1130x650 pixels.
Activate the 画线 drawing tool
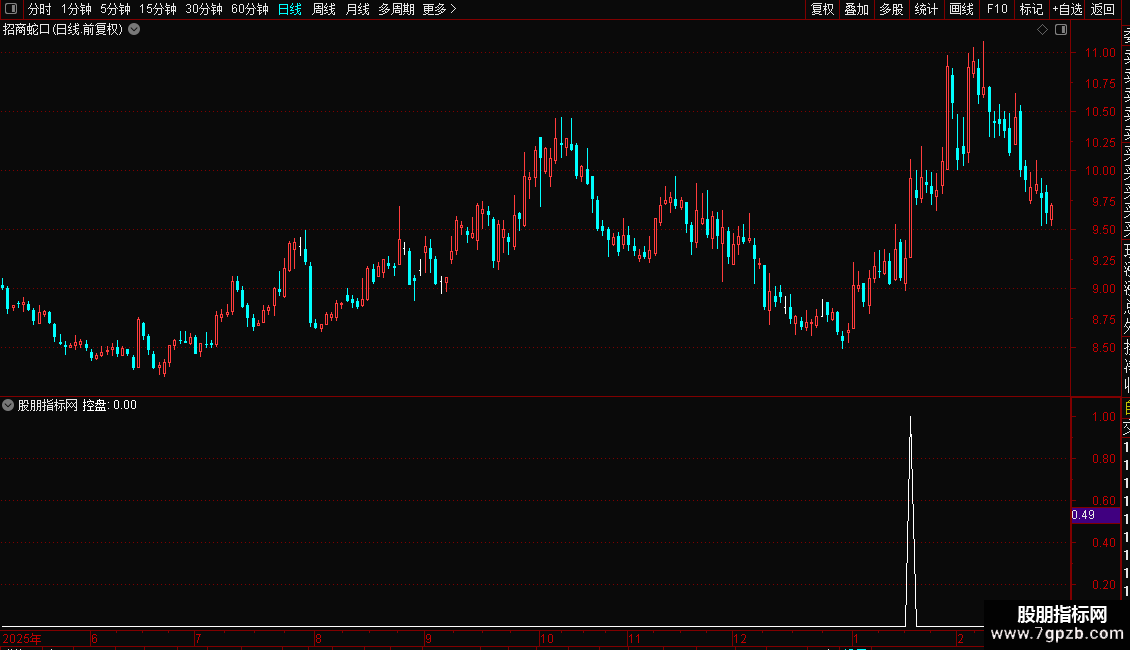[961, 9]
